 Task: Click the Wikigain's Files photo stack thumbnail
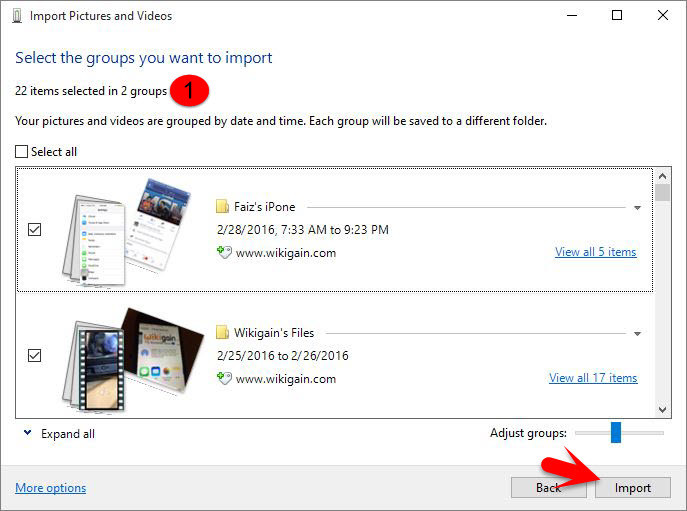coord(133,359)
